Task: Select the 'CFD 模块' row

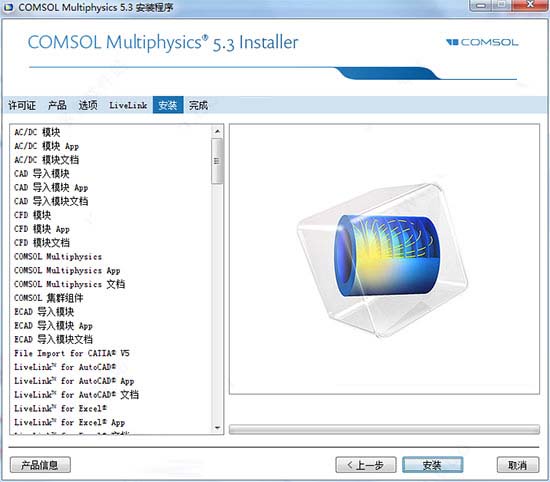Action: tap(111, 215)
